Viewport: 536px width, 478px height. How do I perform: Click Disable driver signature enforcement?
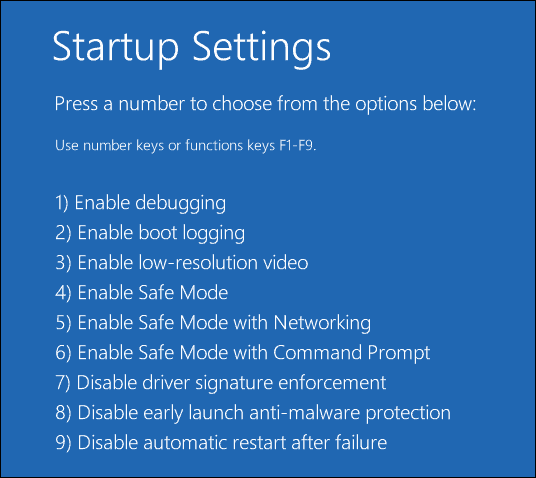[x=221, y=383]
